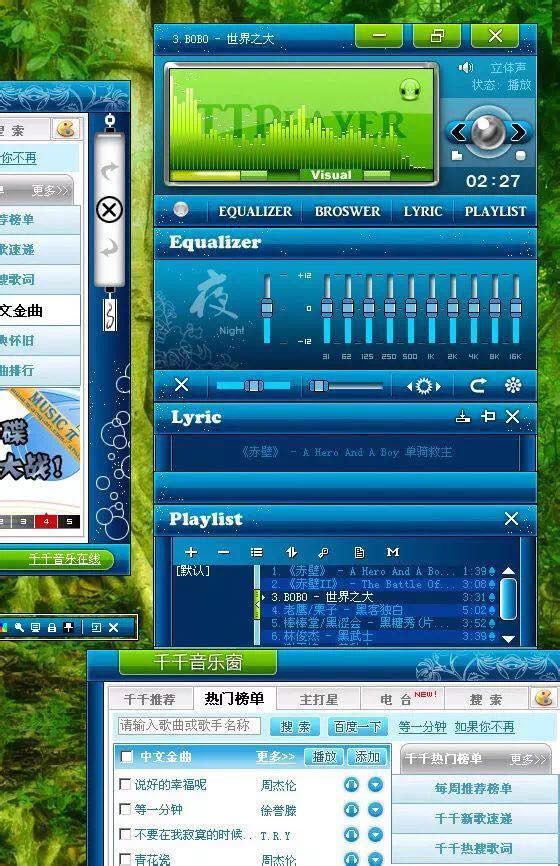560x866 pixels.
Task: Switch to the 主打星 tab
Action: coord(319,699)
